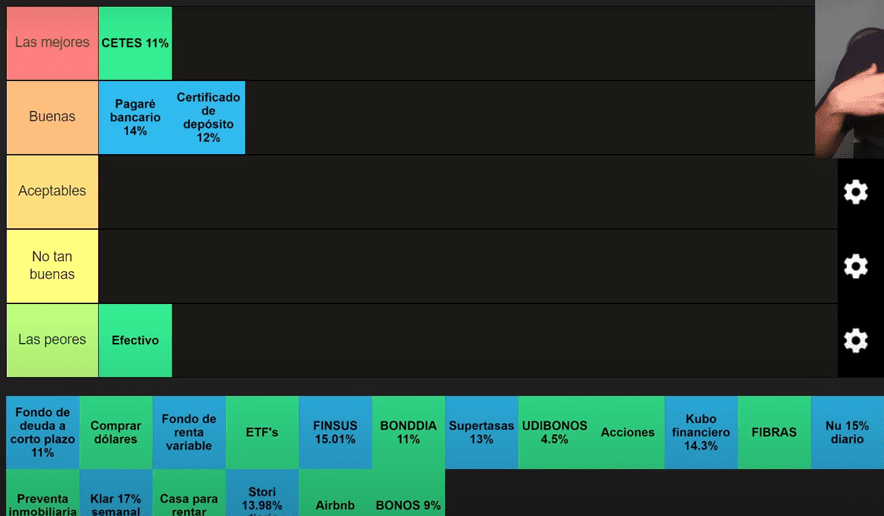Select the Aceptables tier label
Viewport: 884px width, 516px height.
coord(52,192)
